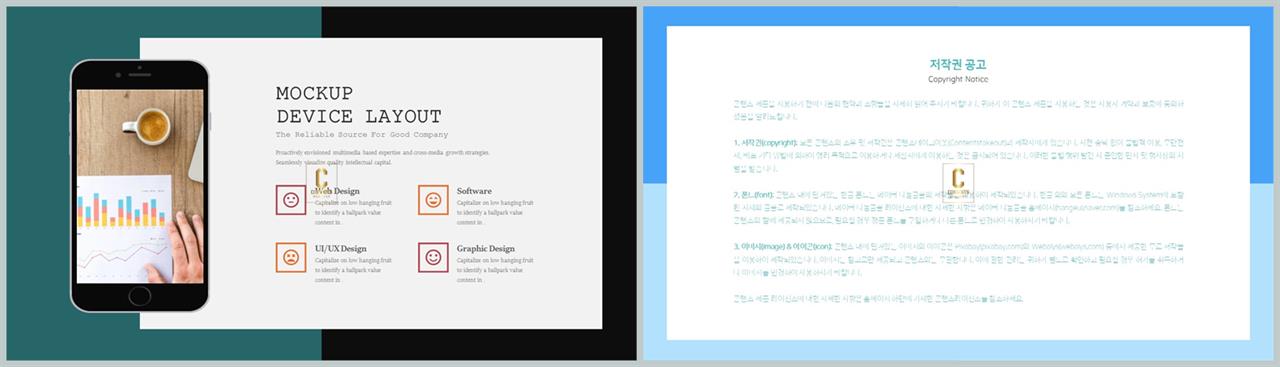This screenshot has width=1280, height=367.
Task: Click the Software smiley icon
Action: 433,200
